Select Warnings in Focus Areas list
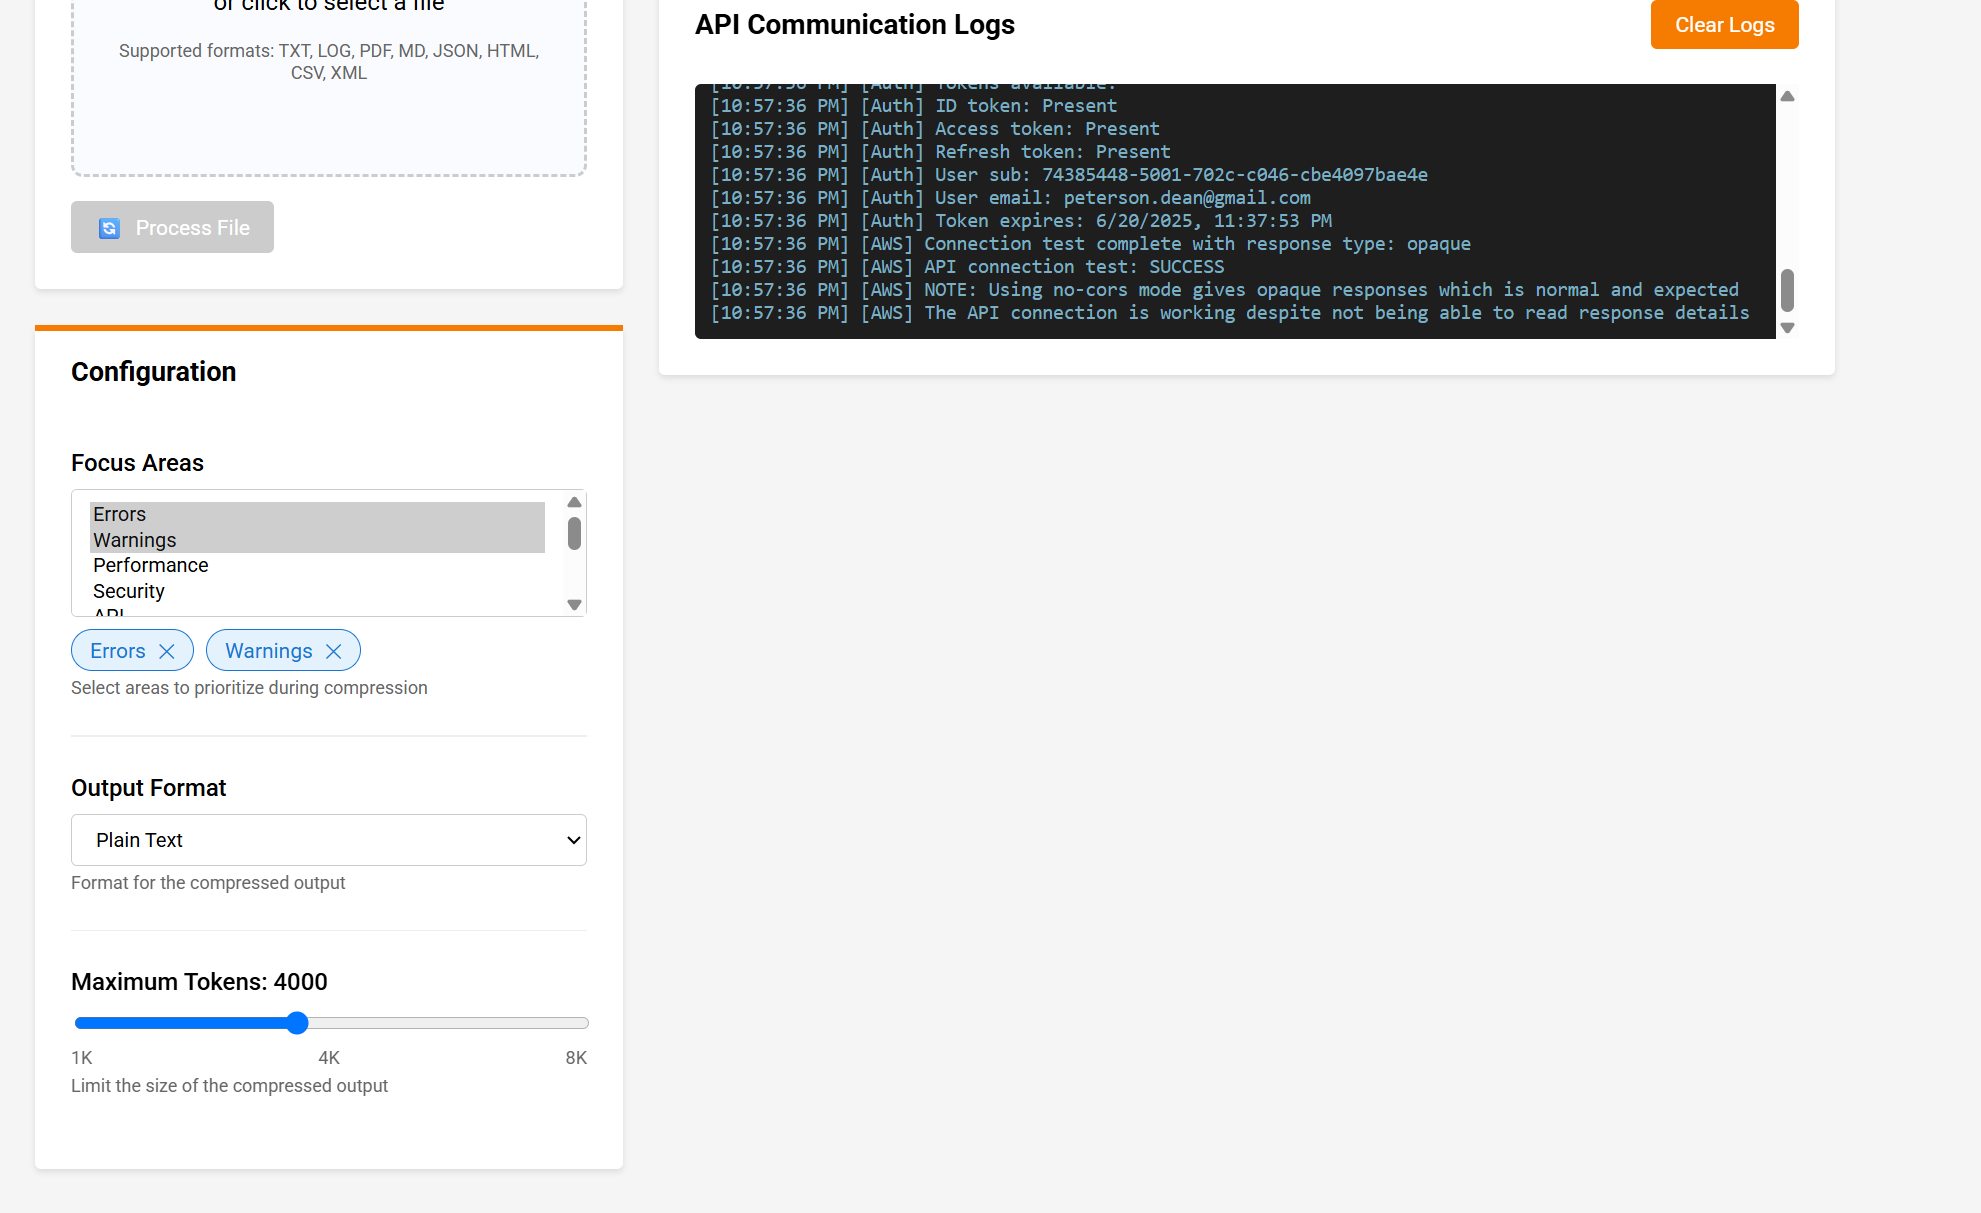 tap(317, 540)
